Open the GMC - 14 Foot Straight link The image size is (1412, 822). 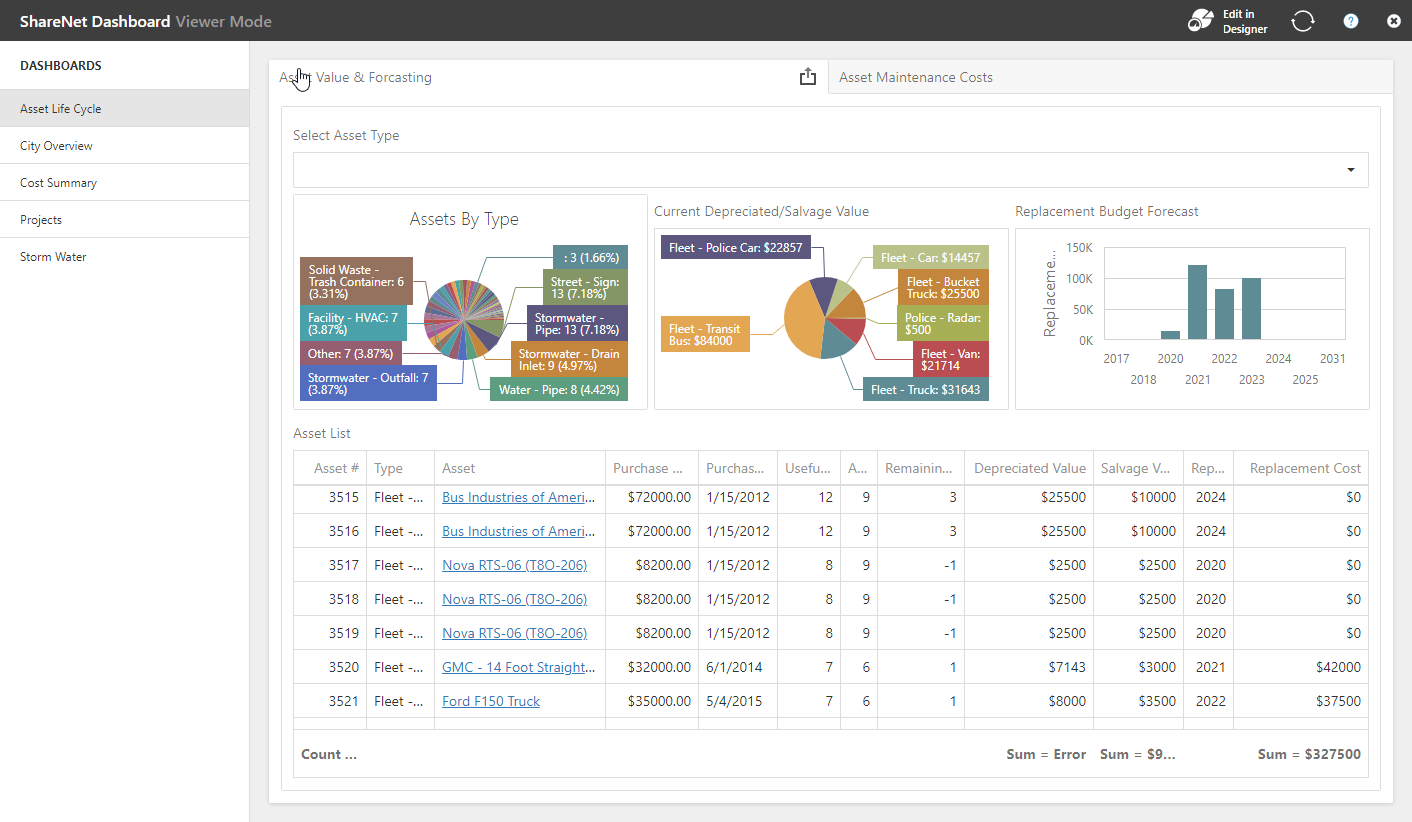tap(518, 666)
